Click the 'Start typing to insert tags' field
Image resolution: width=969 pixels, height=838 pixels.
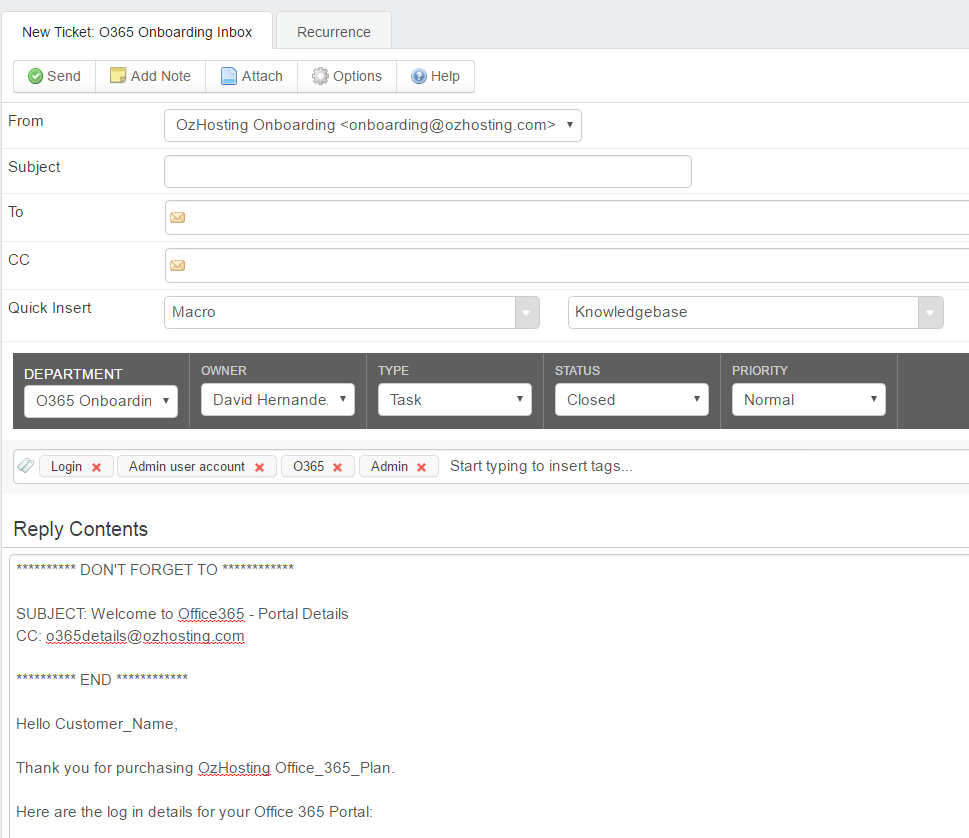pyautogui.click(x=541, y=466)
